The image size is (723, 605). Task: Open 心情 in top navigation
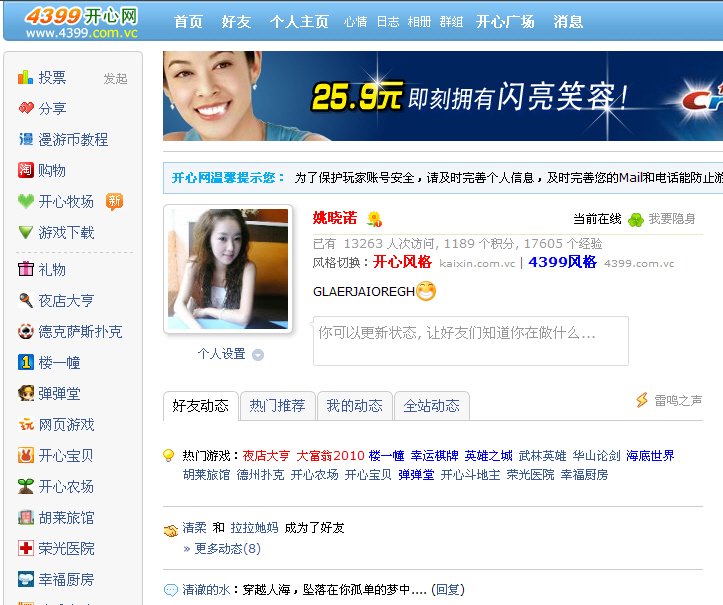(x=356, y=22)
